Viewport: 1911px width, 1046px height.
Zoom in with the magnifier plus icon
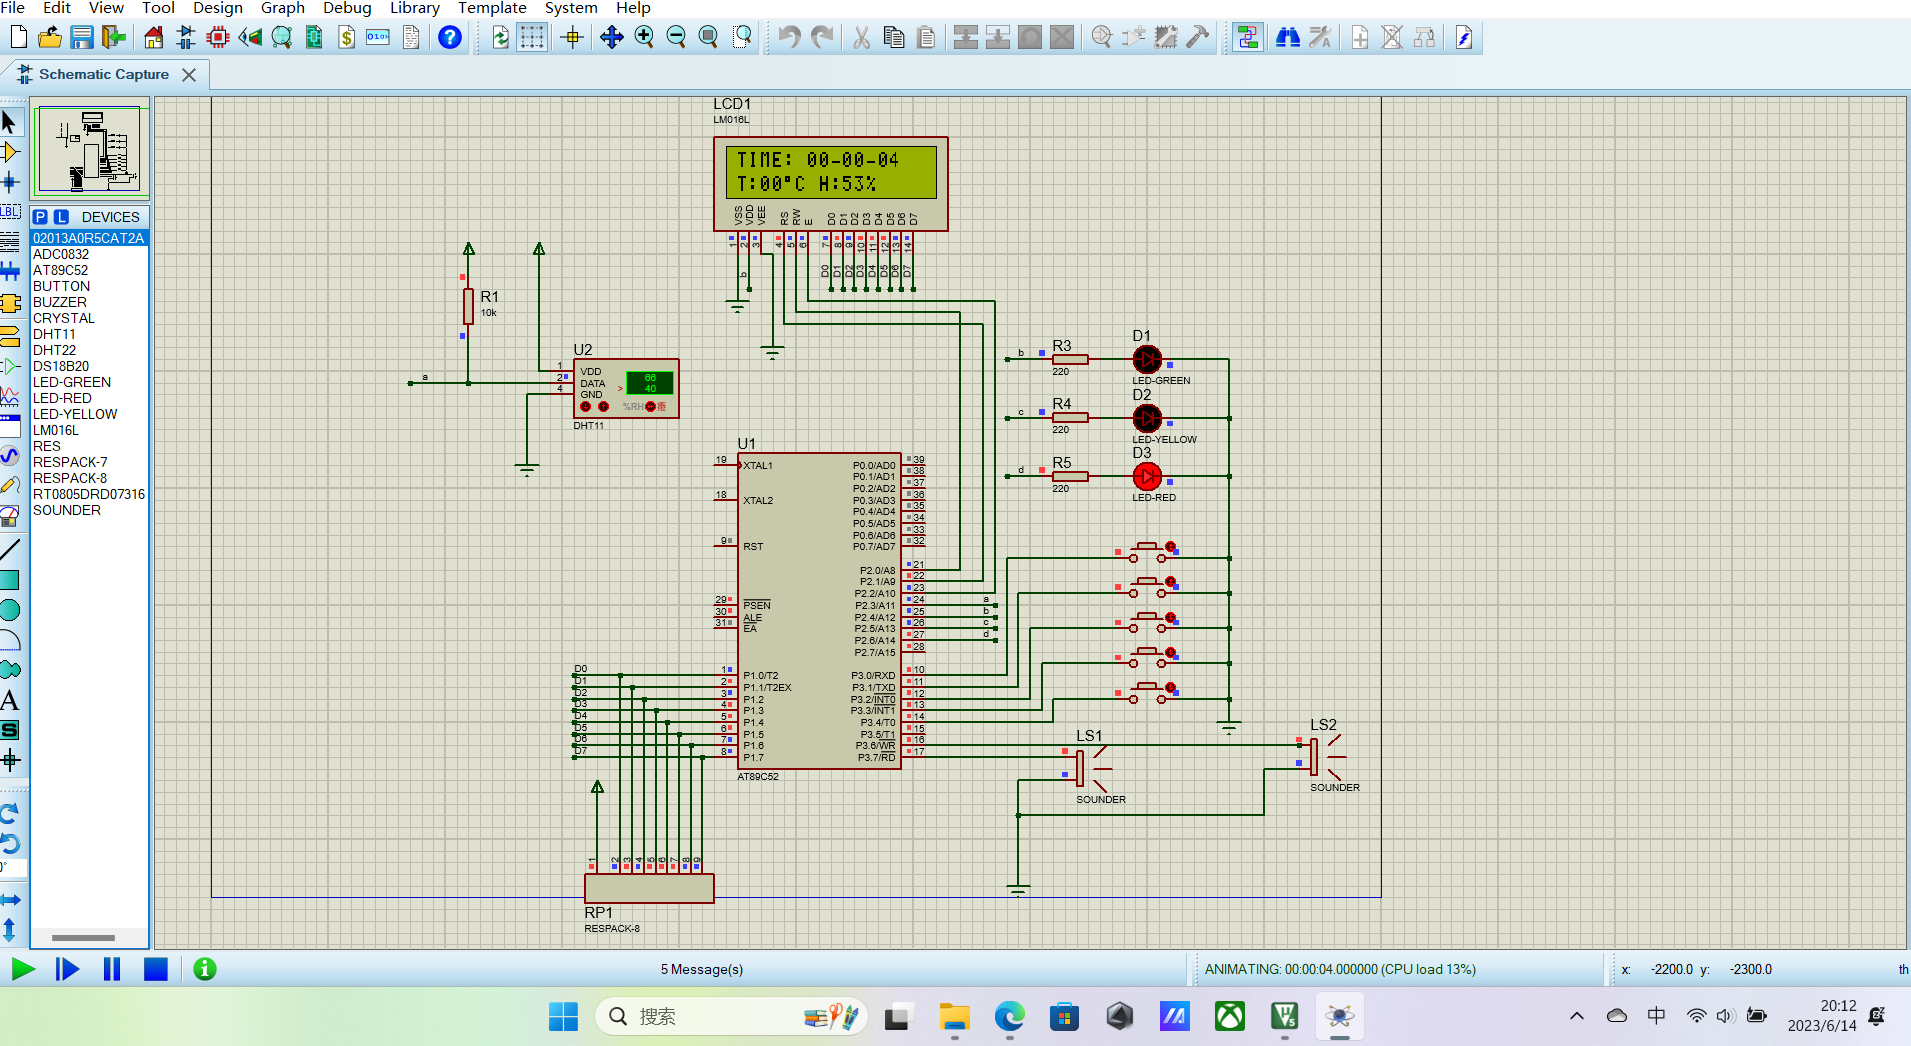coord(644,38)
